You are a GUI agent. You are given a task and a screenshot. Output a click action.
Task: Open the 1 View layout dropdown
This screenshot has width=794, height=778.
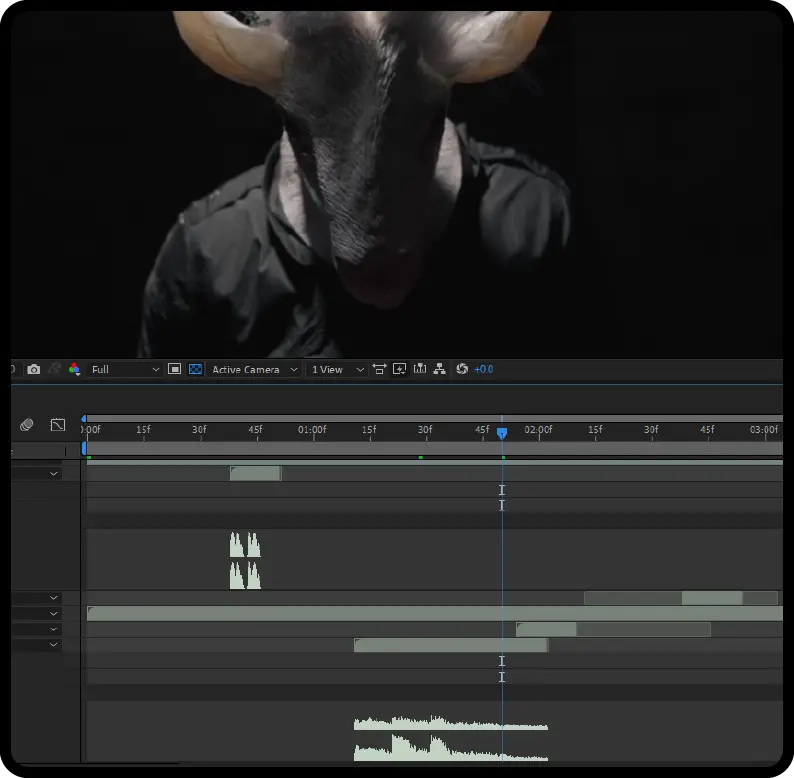[337, 369]
